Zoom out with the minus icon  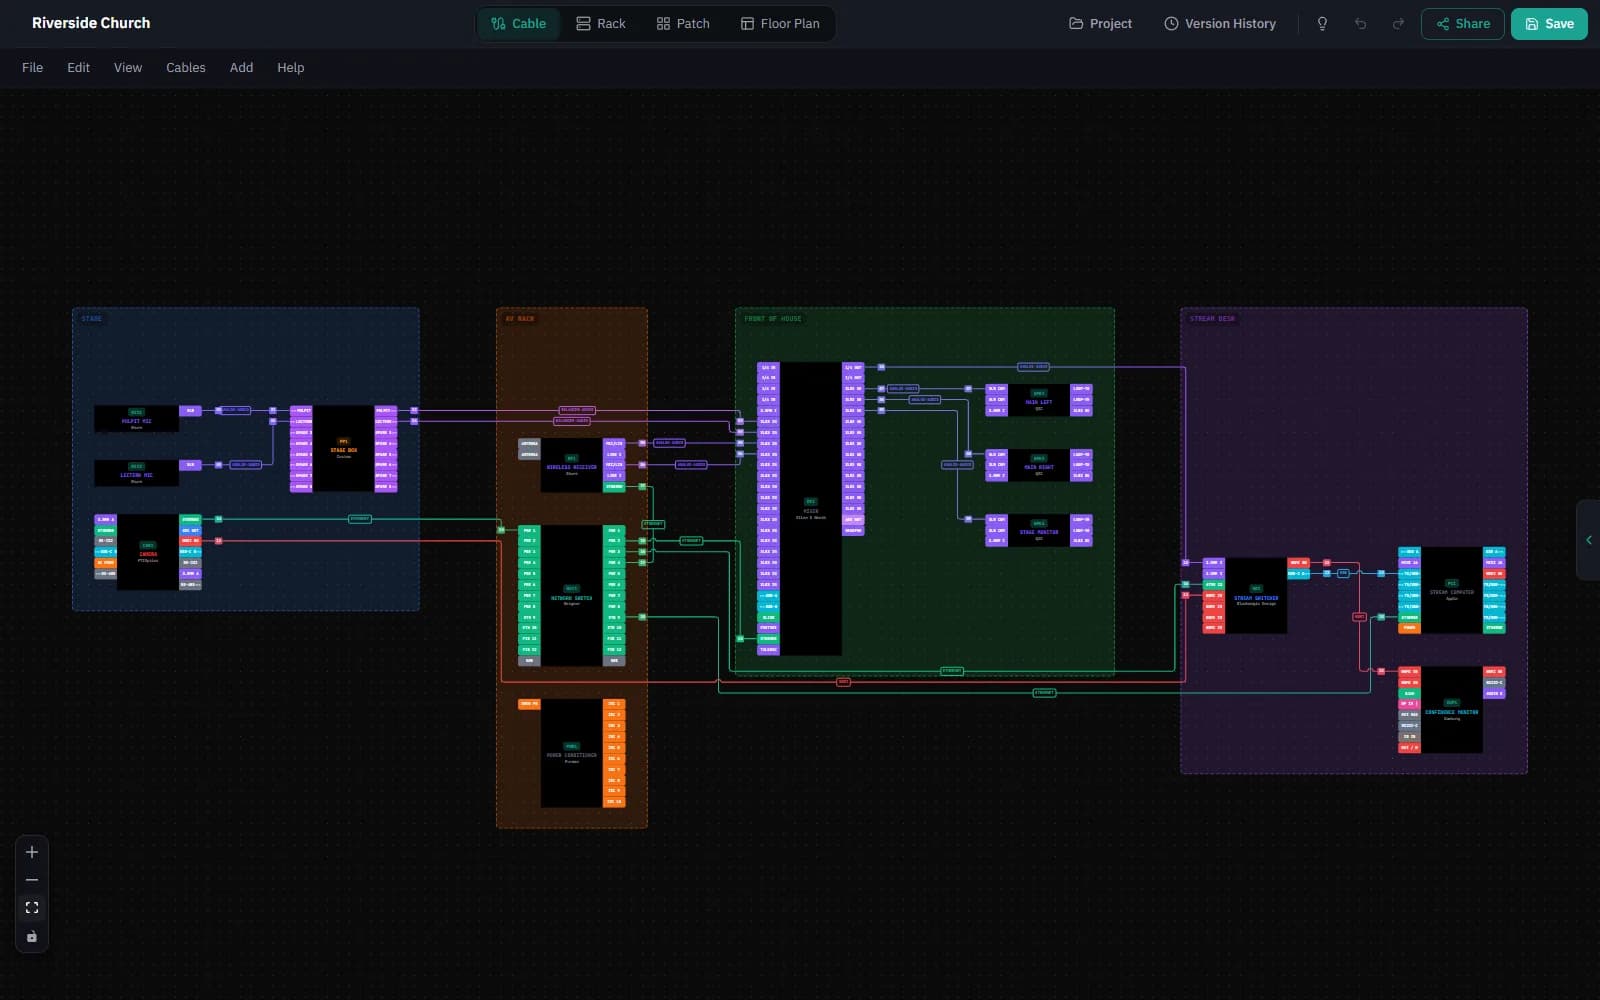pyautogui.click(x=32, y=880)
